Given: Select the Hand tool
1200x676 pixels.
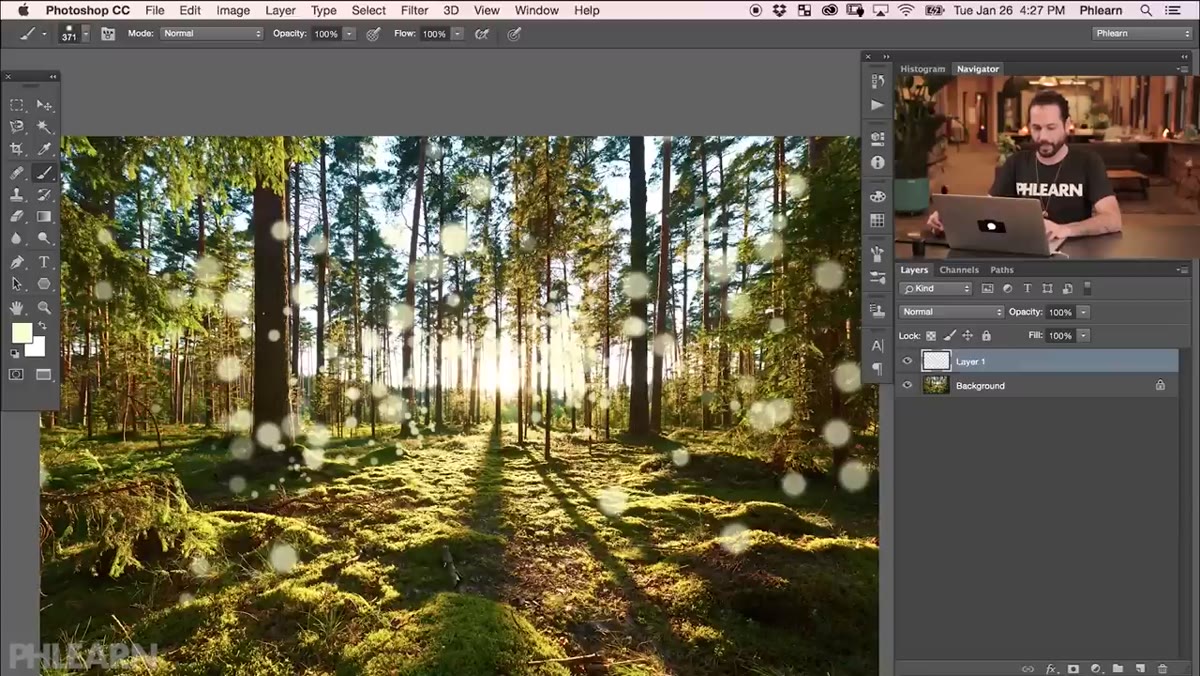Looking at the screenshot, I should [x=17, y=307].
